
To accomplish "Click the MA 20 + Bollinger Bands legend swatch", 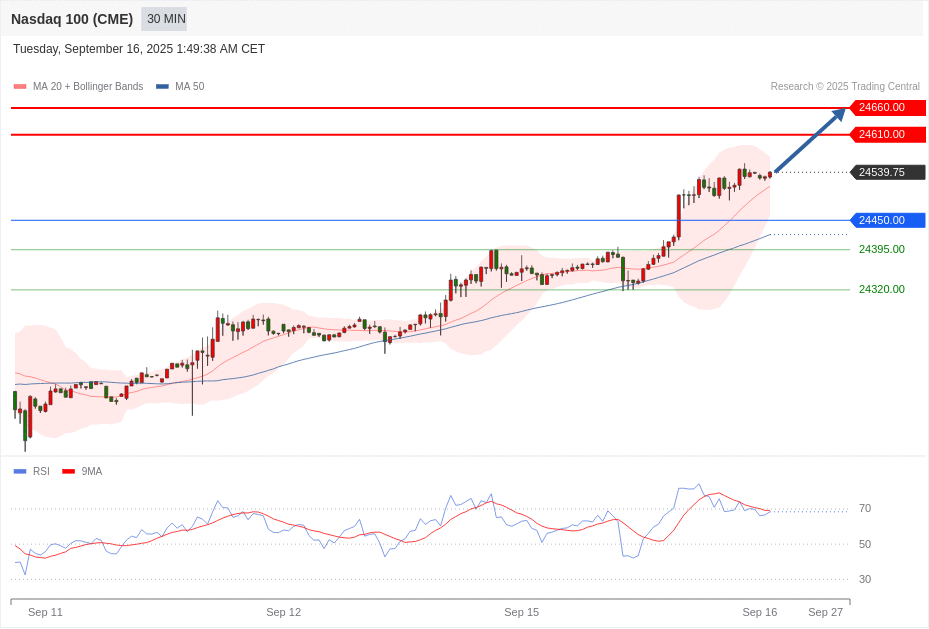I will 20,86.
